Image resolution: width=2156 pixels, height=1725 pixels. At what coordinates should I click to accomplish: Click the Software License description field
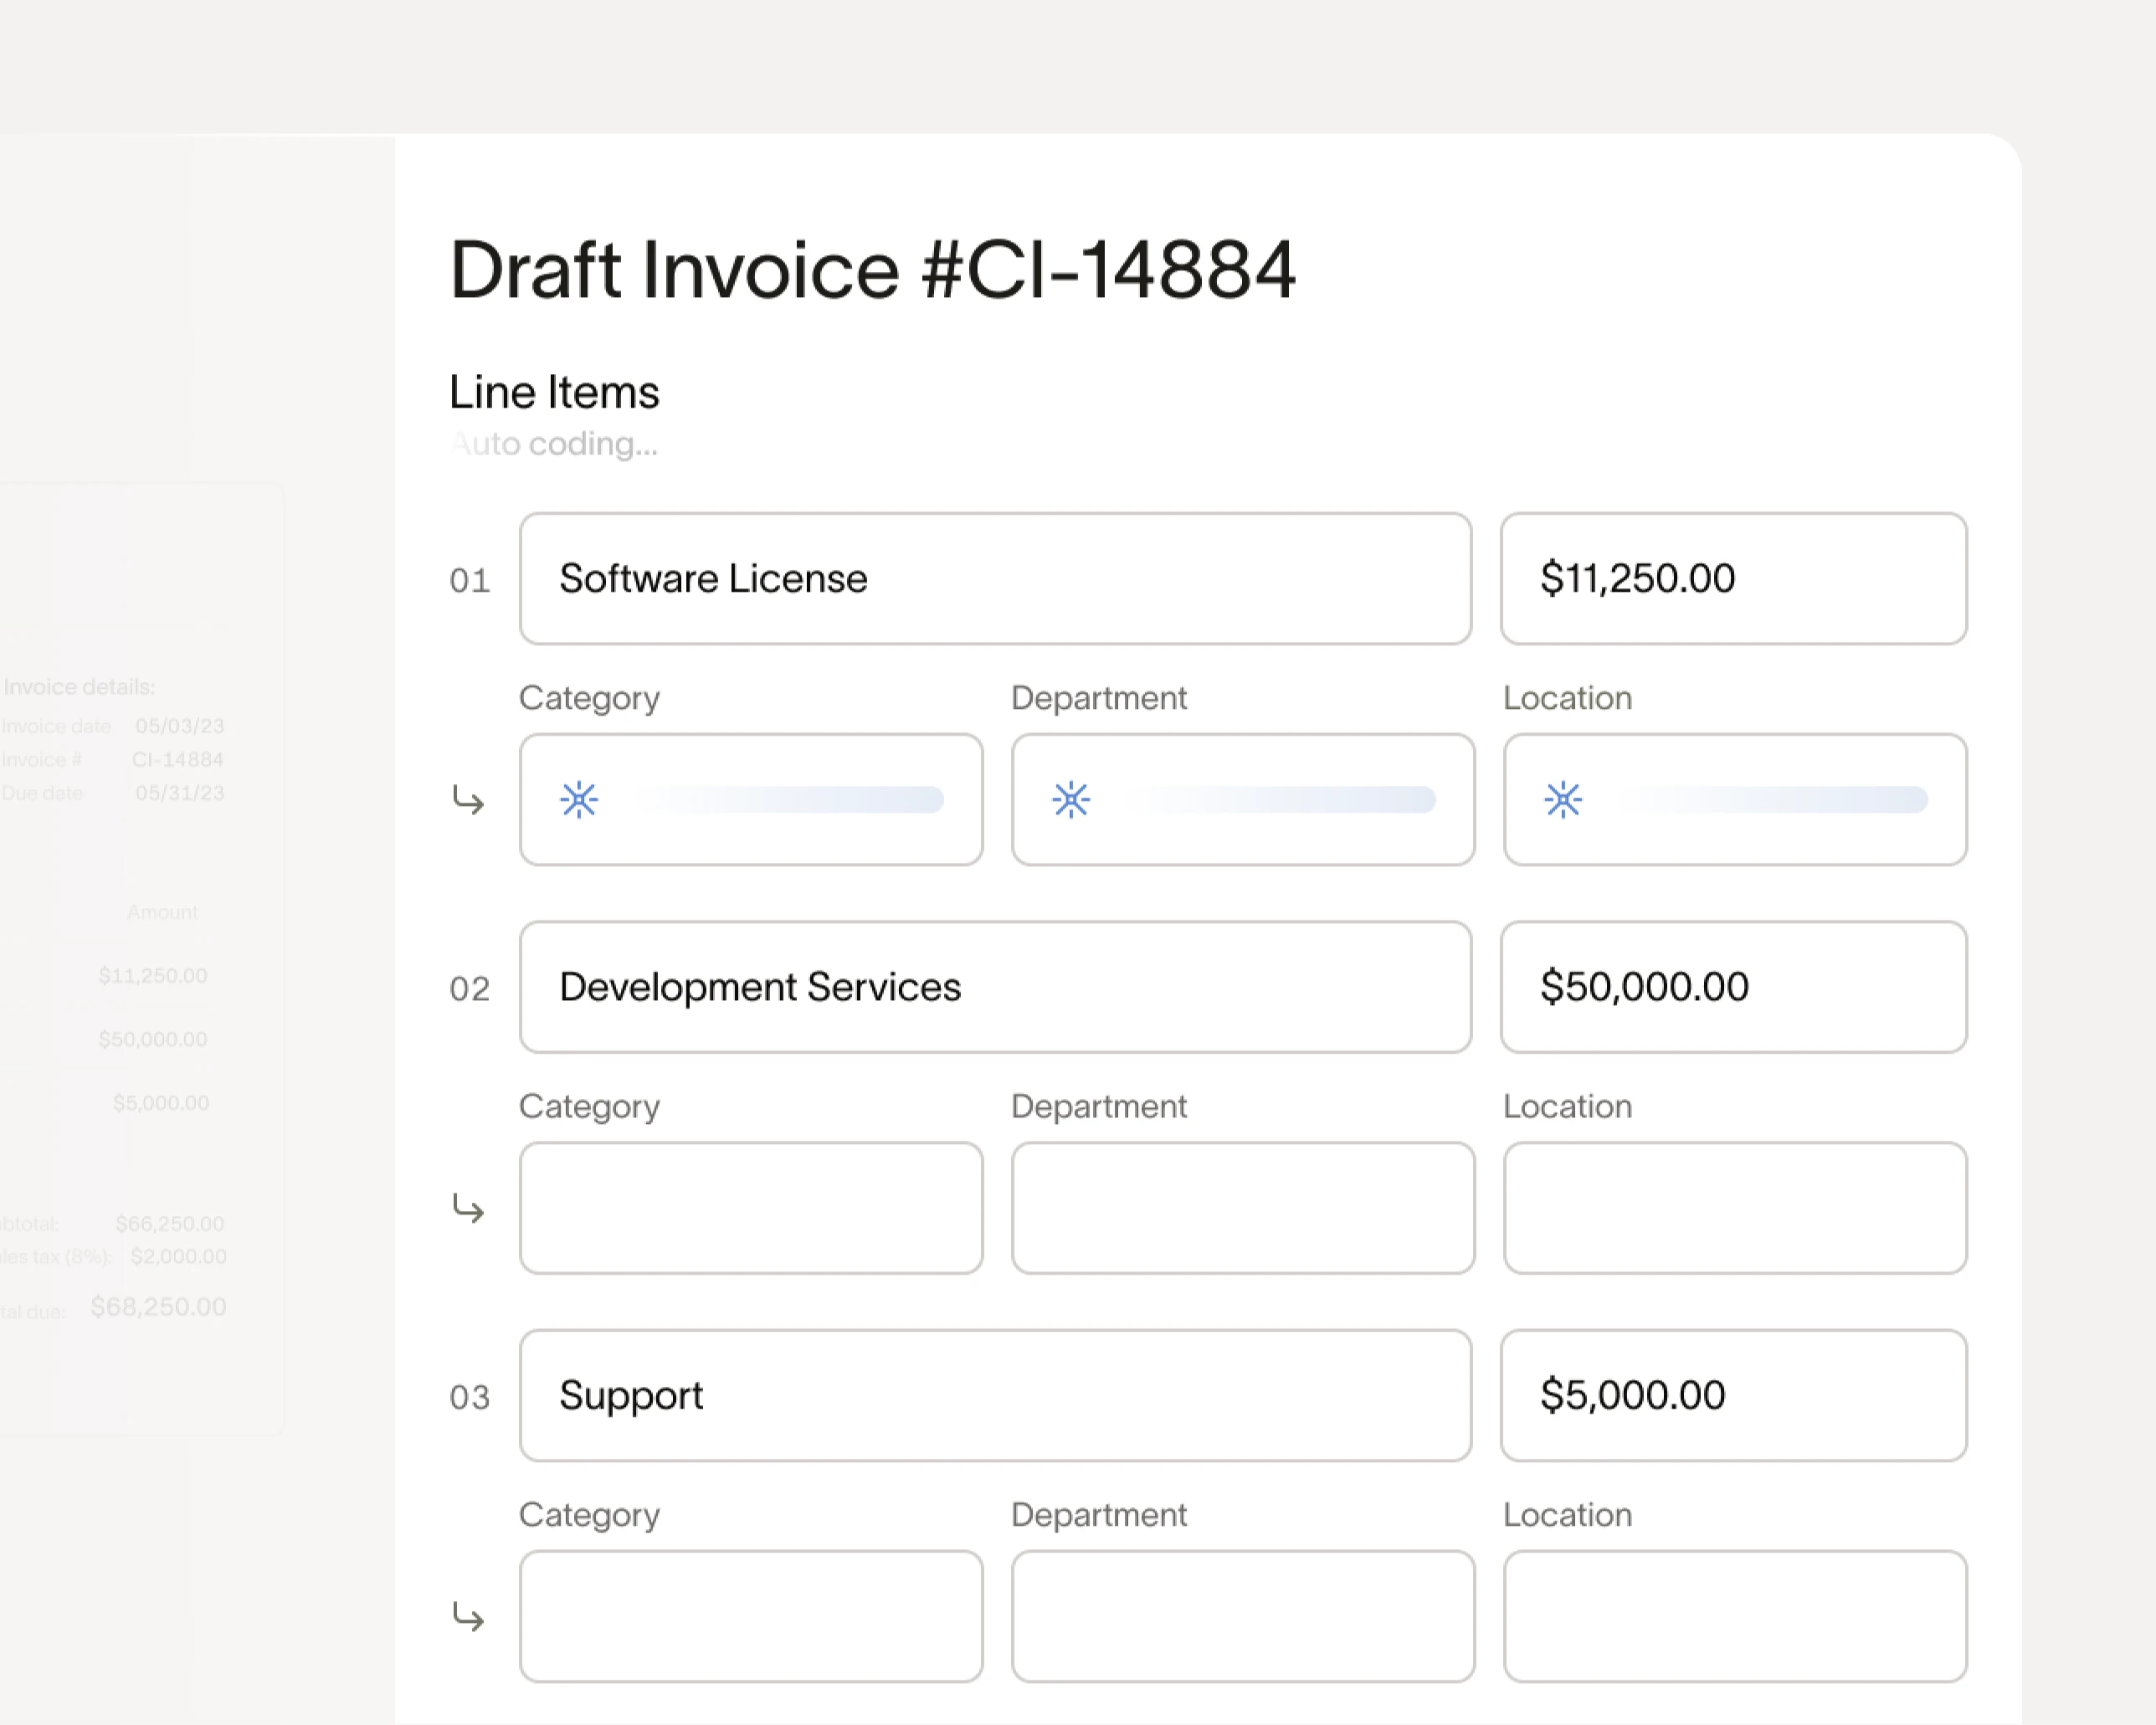[x=995, y=579]
